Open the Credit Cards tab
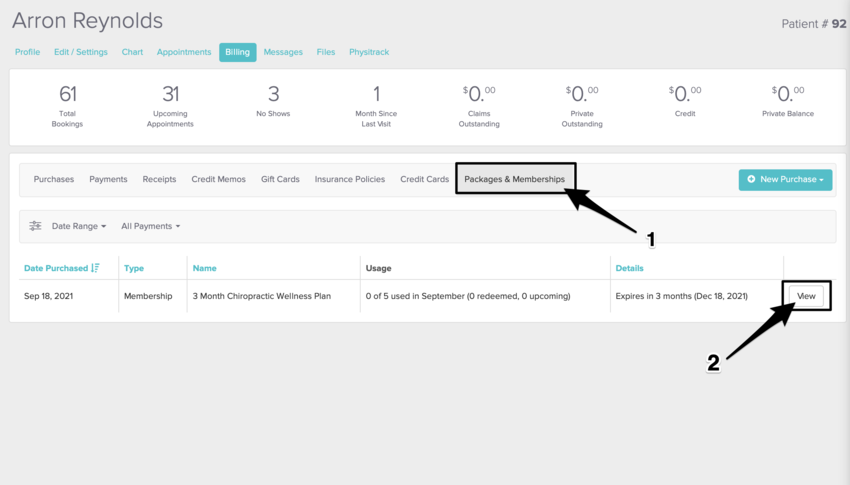 pyautogui.click(x=424, y=179)
